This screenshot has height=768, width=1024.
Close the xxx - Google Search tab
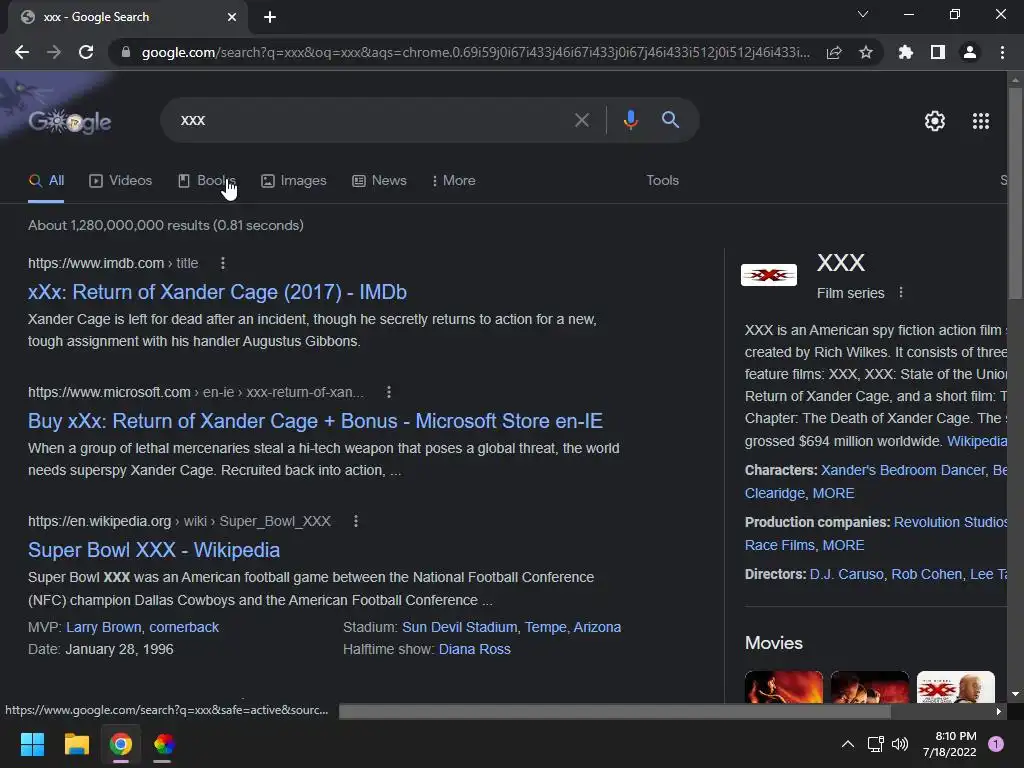point(232,17)
